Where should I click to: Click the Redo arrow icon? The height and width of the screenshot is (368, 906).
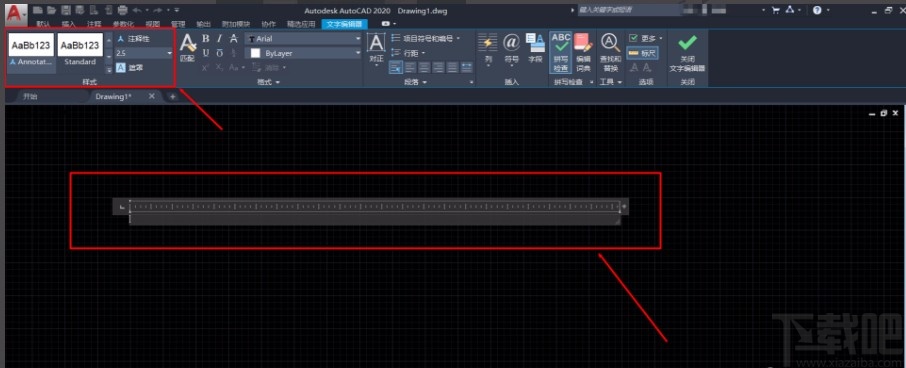[x=158, y=10]
